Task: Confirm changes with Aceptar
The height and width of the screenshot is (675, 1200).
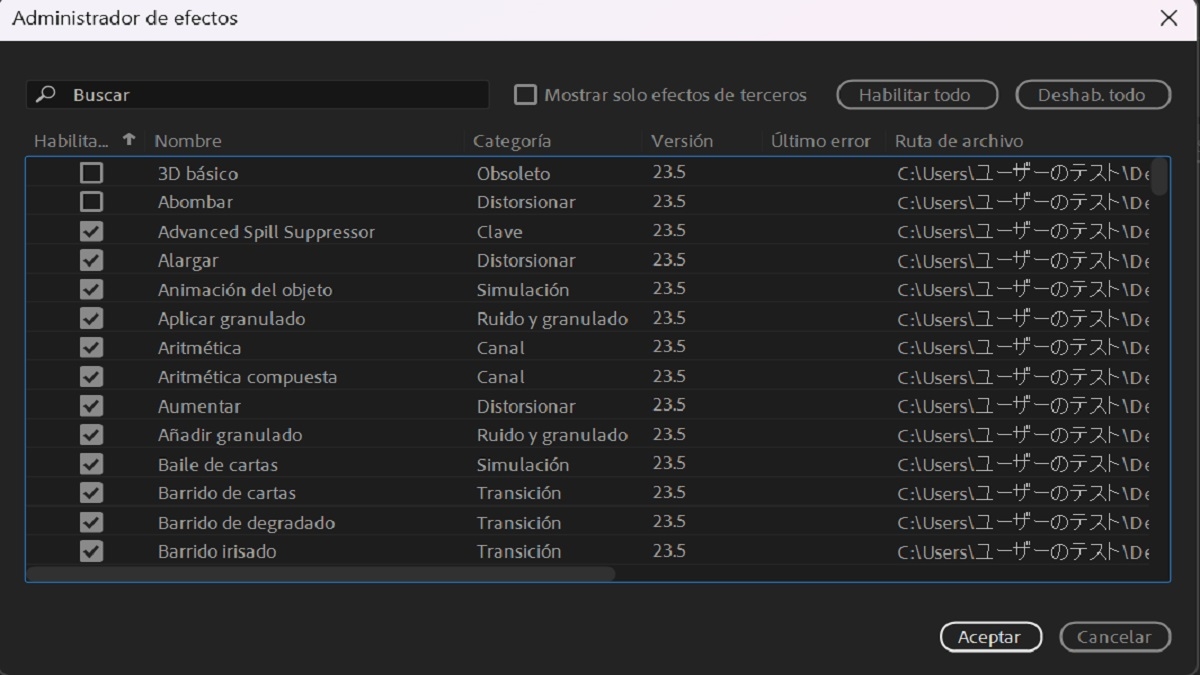Action: [991, 636]
